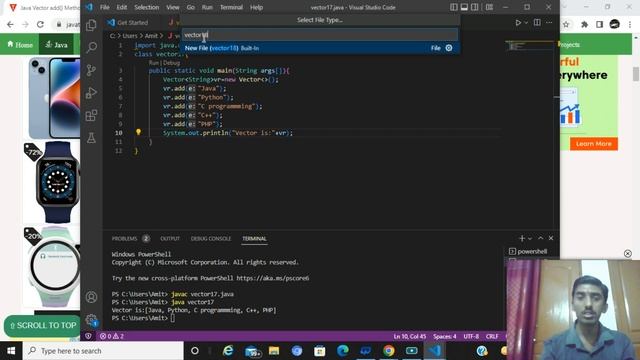Click the file name input containing vector18
Viewport: 640px width, 360px height.
tap(320, 35)
